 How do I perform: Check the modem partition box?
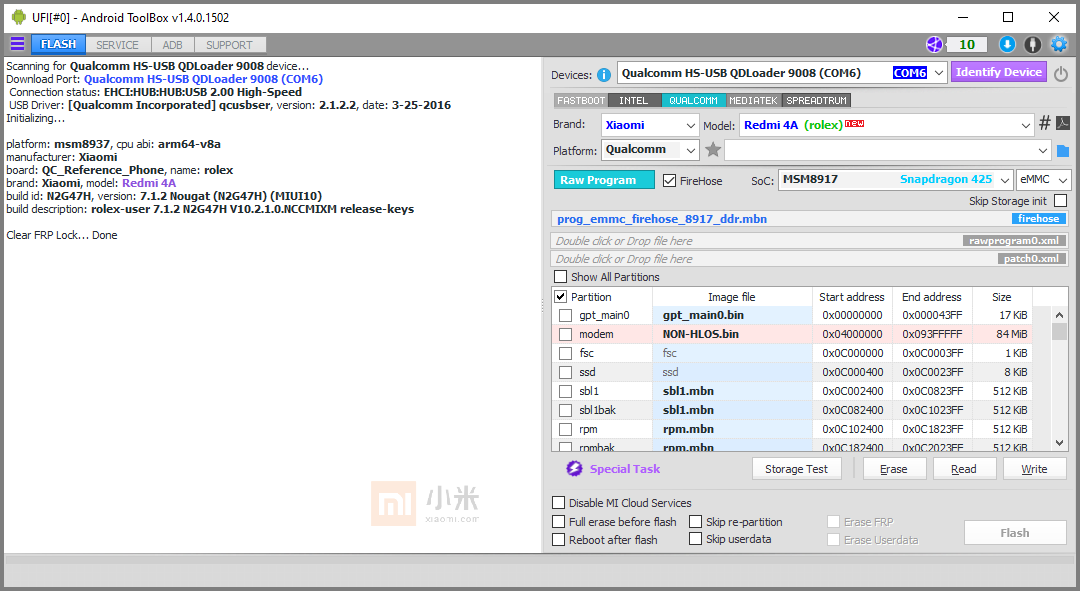pyautogui.click(x=565, y=334)
